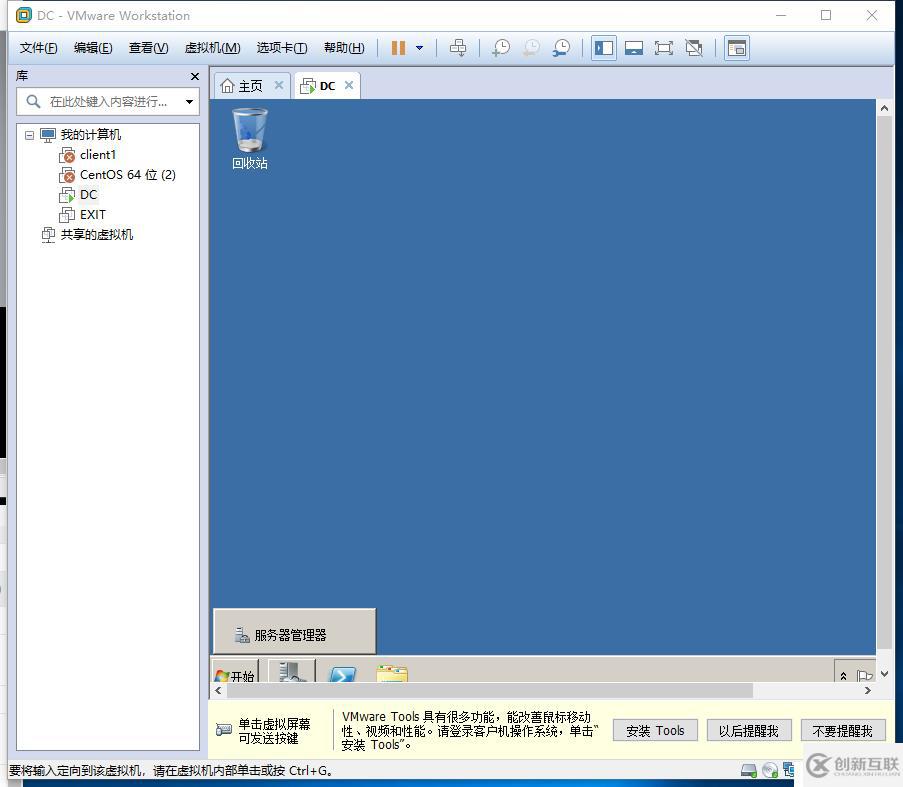This screenshot has height=787, width=903.
Task: Open the 选项卡(T) menu
Action: [282, 48]
